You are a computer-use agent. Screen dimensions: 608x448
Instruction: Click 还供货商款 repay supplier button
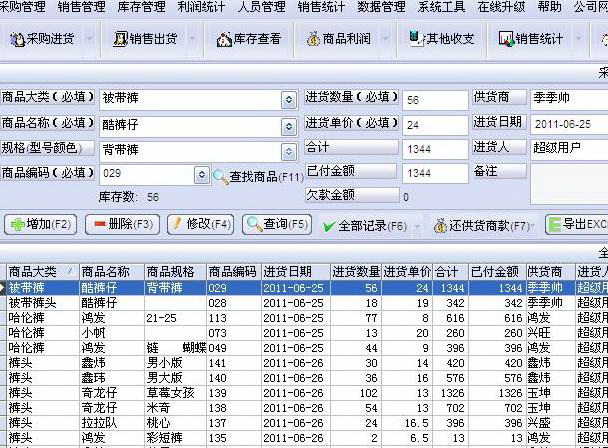[x=482, y=225]
